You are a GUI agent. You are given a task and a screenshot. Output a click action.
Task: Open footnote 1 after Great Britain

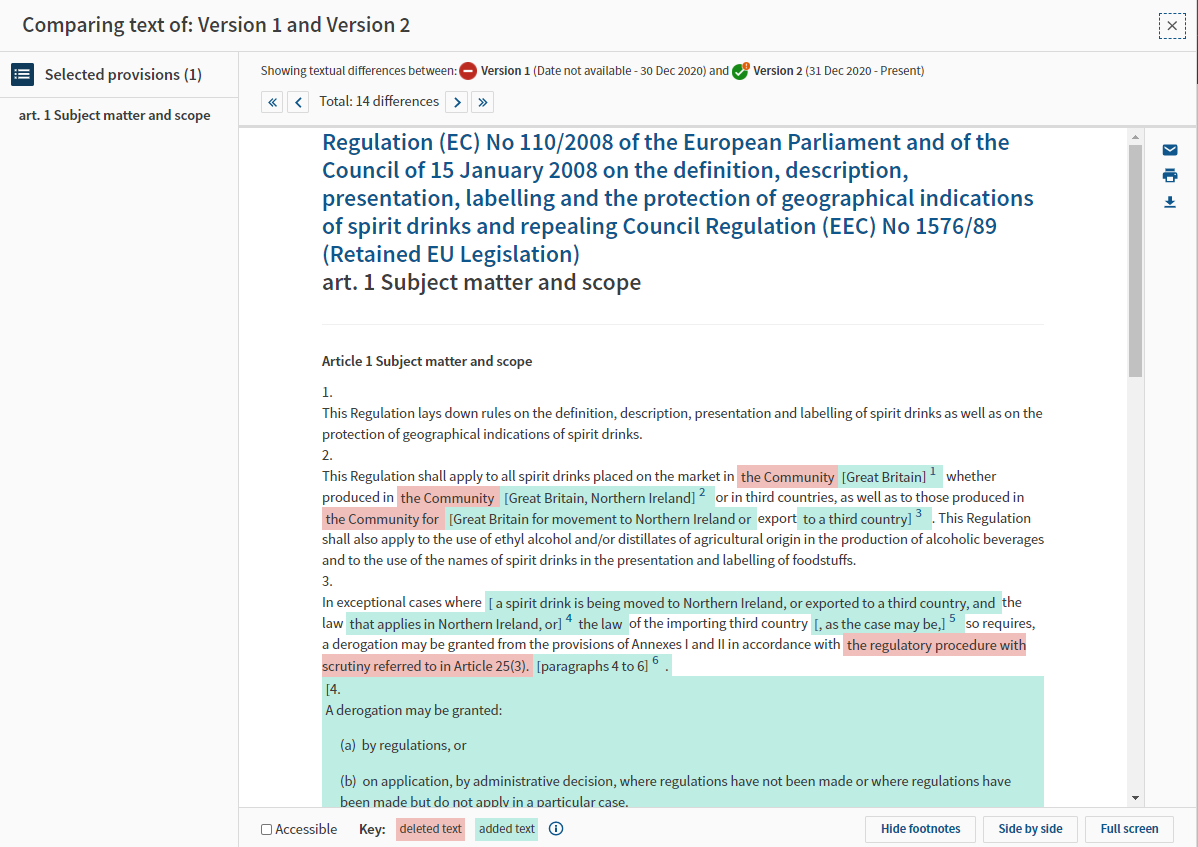point(933,471)
